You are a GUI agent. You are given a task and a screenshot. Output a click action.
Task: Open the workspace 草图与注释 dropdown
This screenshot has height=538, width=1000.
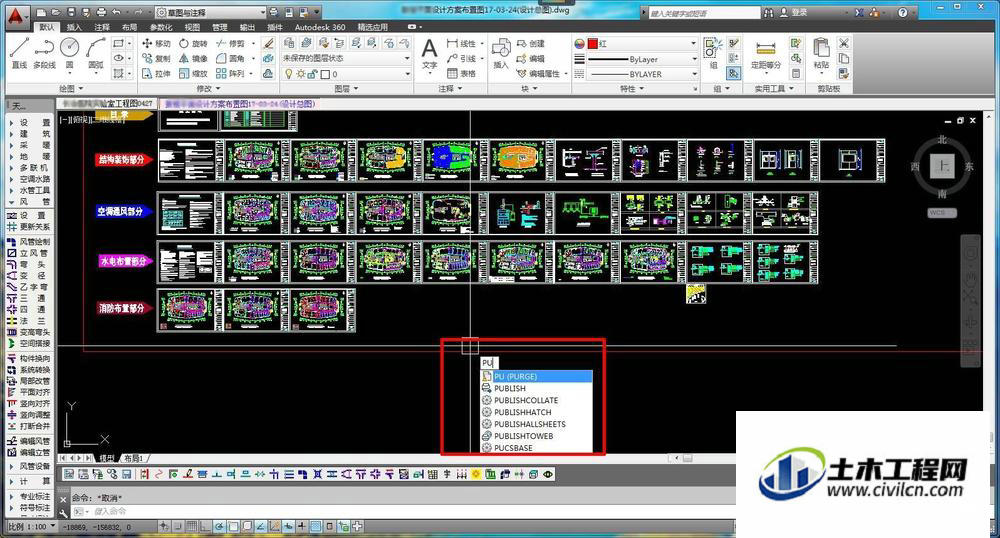(x=210, y=12)
